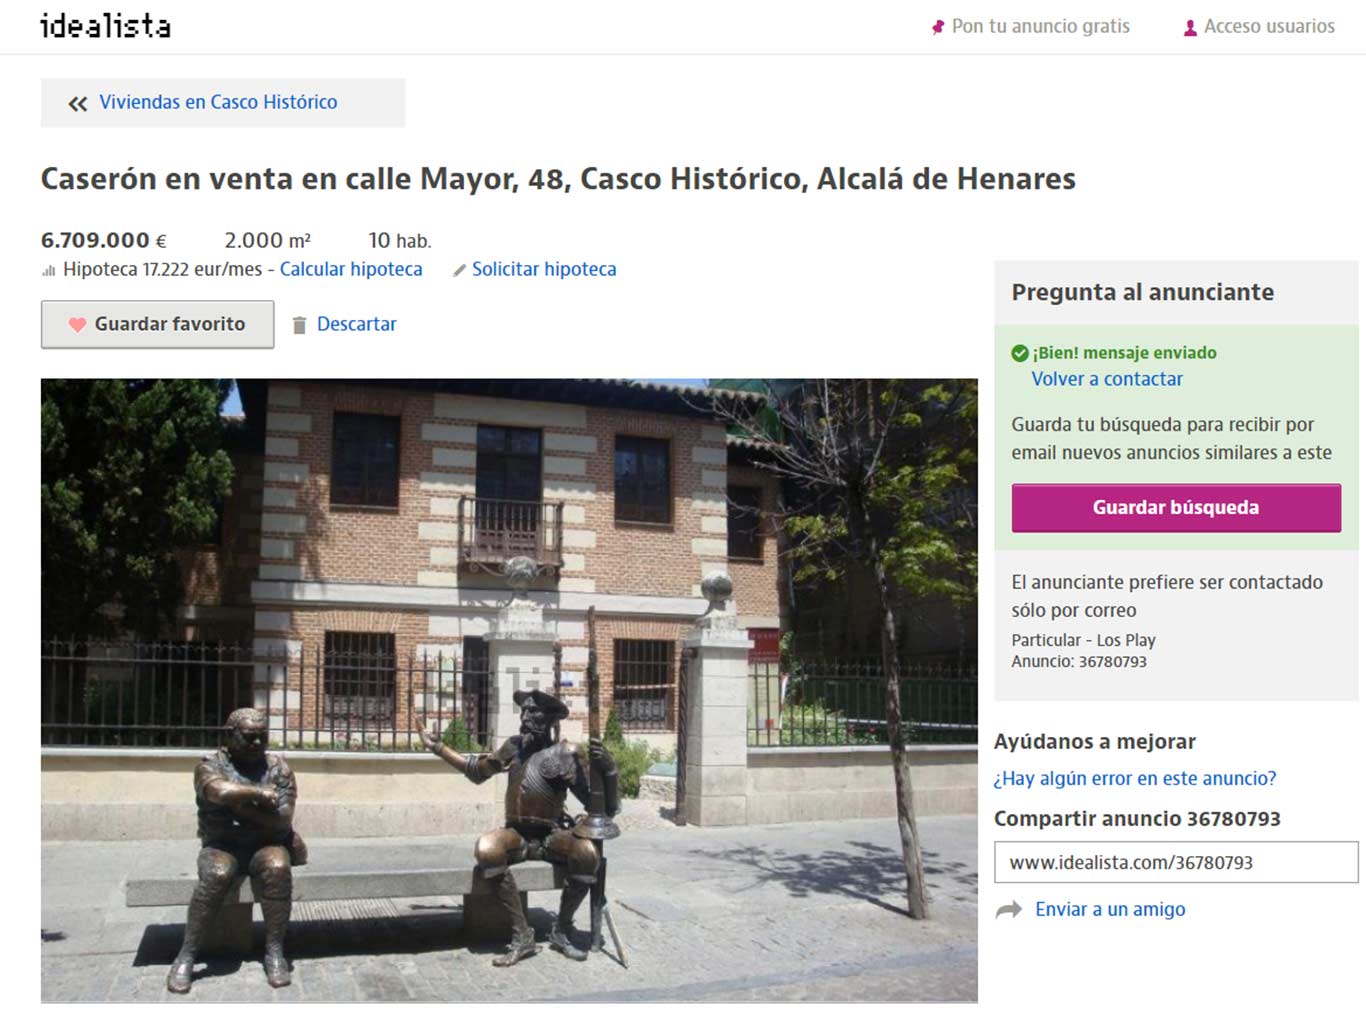Click the heart icon in Guardar favorito
The height and width of the screenshot is (1014, 1366).
[x=77, y=325]
